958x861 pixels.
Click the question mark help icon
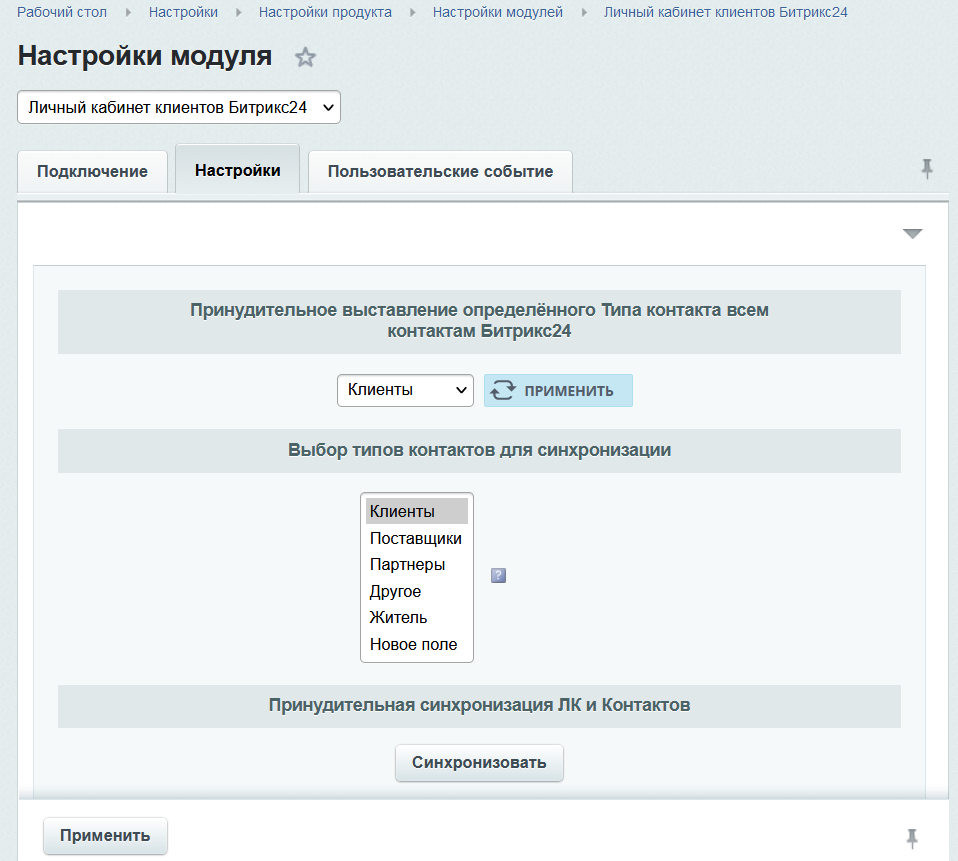pyautogui.click(x=498, y=575)
